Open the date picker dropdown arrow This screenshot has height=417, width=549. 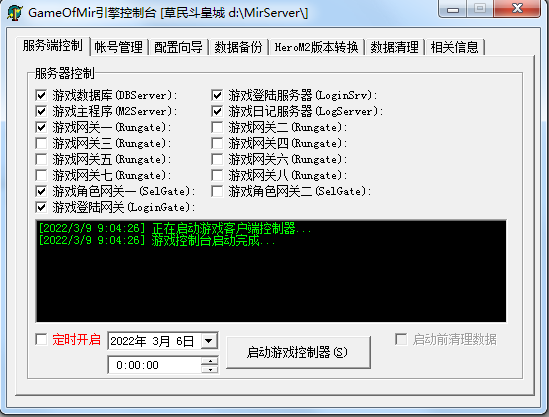coord(209,341)
